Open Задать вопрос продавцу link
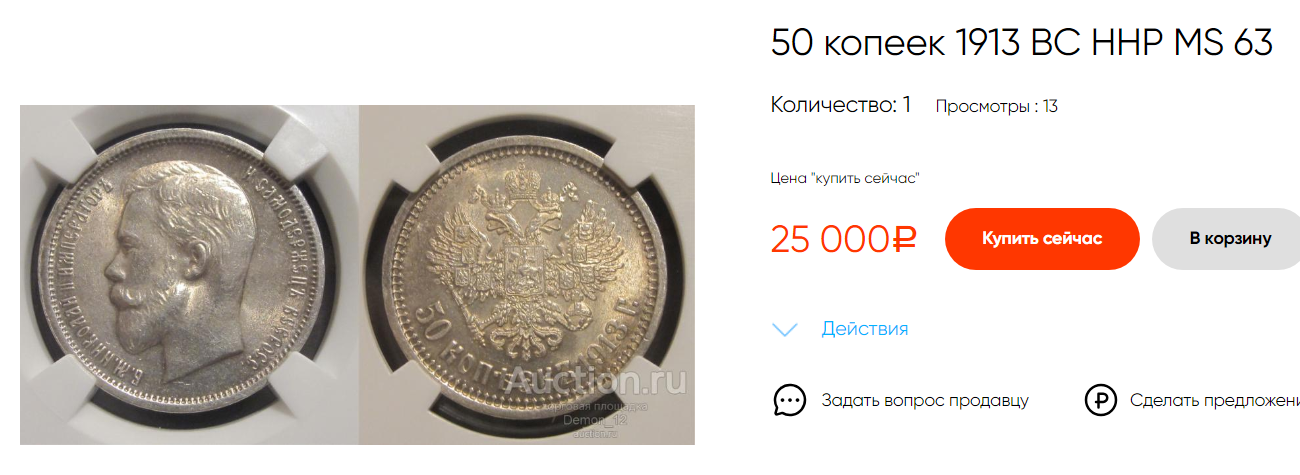The height and width of the screenshot is (475, 1300). pos(925,400)
